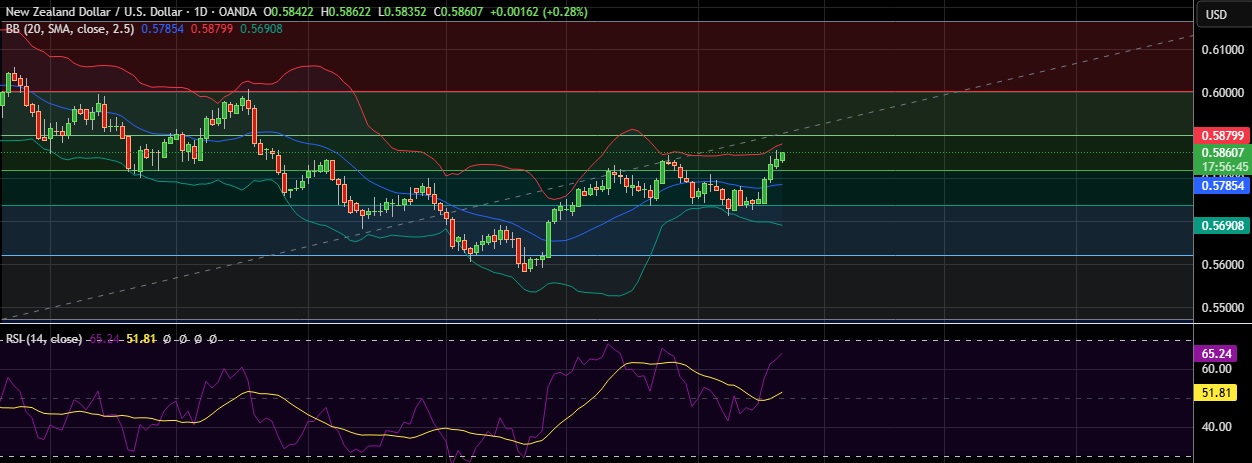The width and height of the screenshot is (1252, 463).
Task: Click the 0.61000 price scale mark
Action: tap(1221, 50)
